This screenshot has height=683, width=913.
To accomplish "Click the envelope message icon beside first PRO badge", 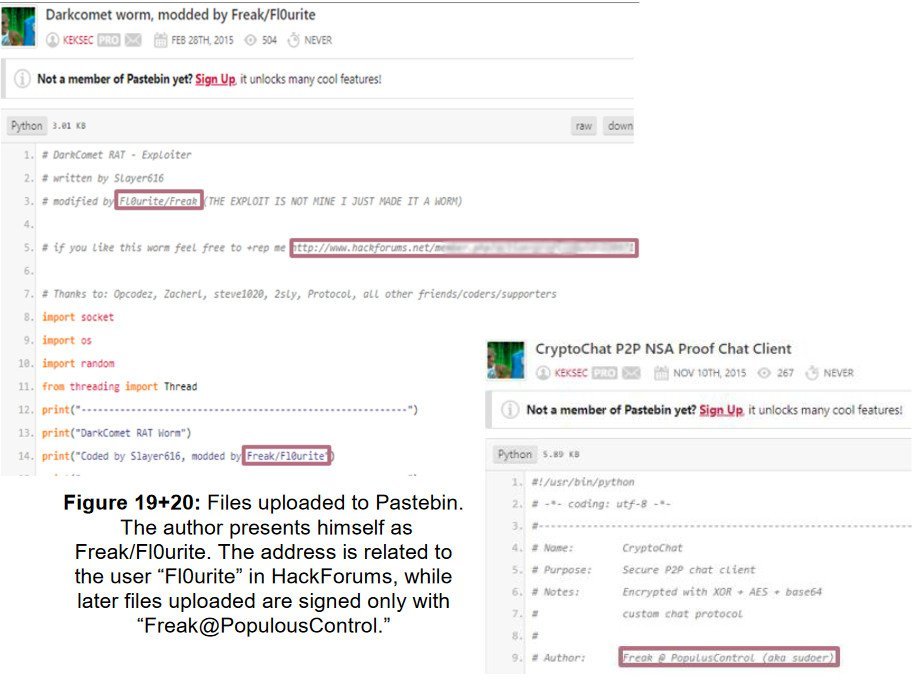I will tap(133, 40).
